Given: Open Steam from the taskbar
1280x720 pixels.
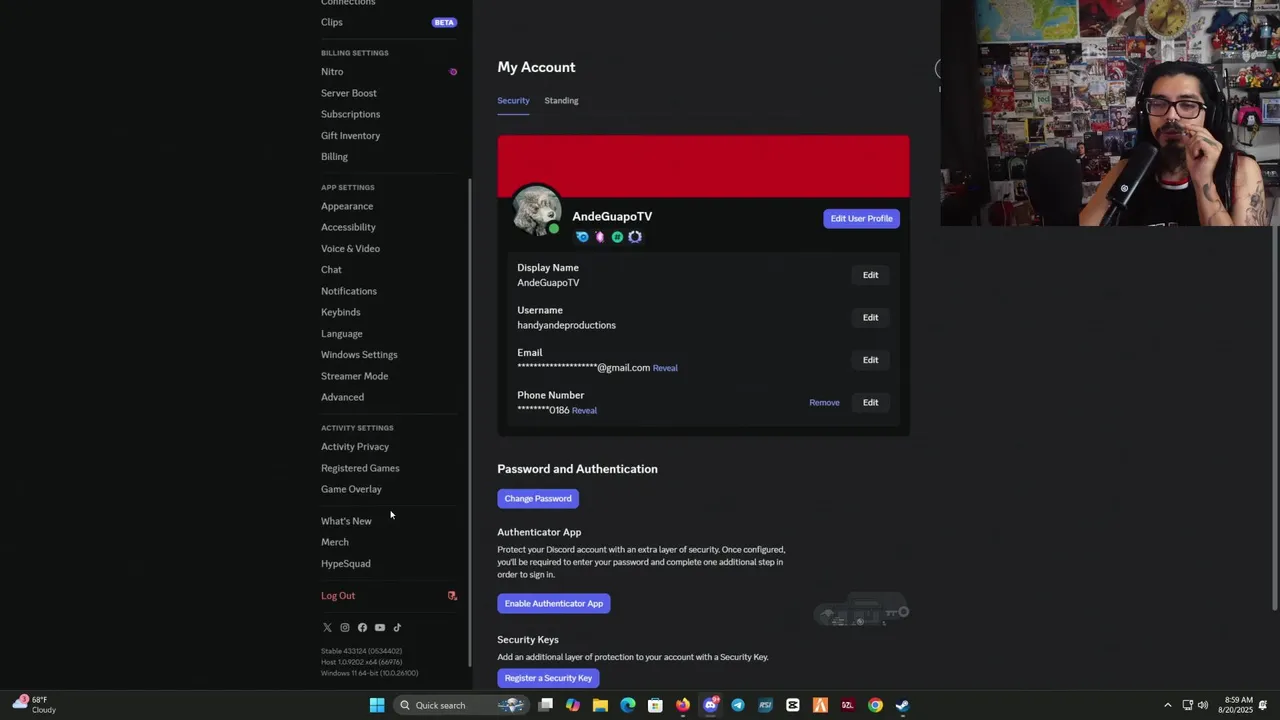Looking at the screenshot, I should pos(902,705).
